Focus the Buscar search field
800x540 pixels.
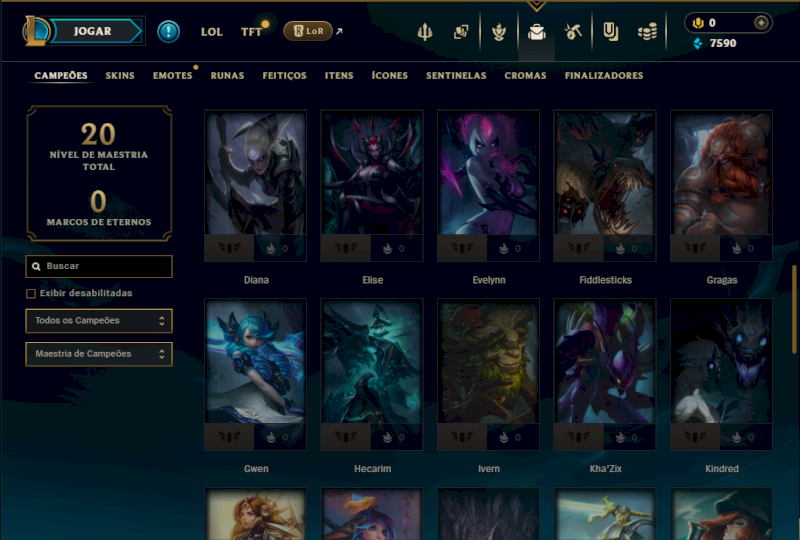coord(99,266)
